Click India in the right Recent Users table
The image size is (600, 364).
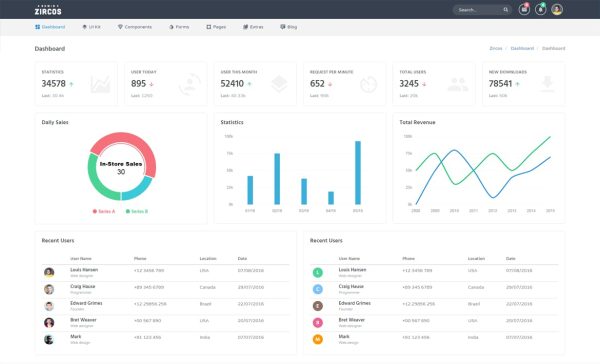pos(473,338)
